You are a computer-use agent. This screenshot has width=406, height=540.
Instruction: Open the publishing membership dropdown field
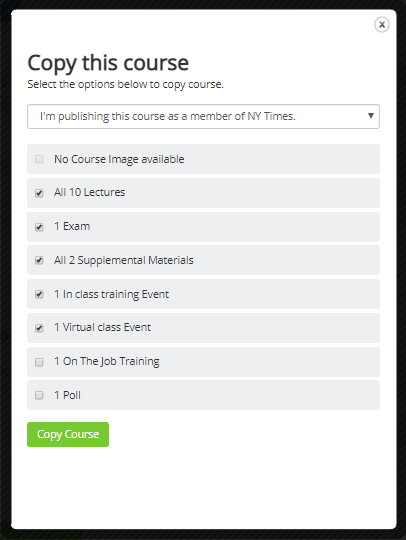[x=203, y=116]
